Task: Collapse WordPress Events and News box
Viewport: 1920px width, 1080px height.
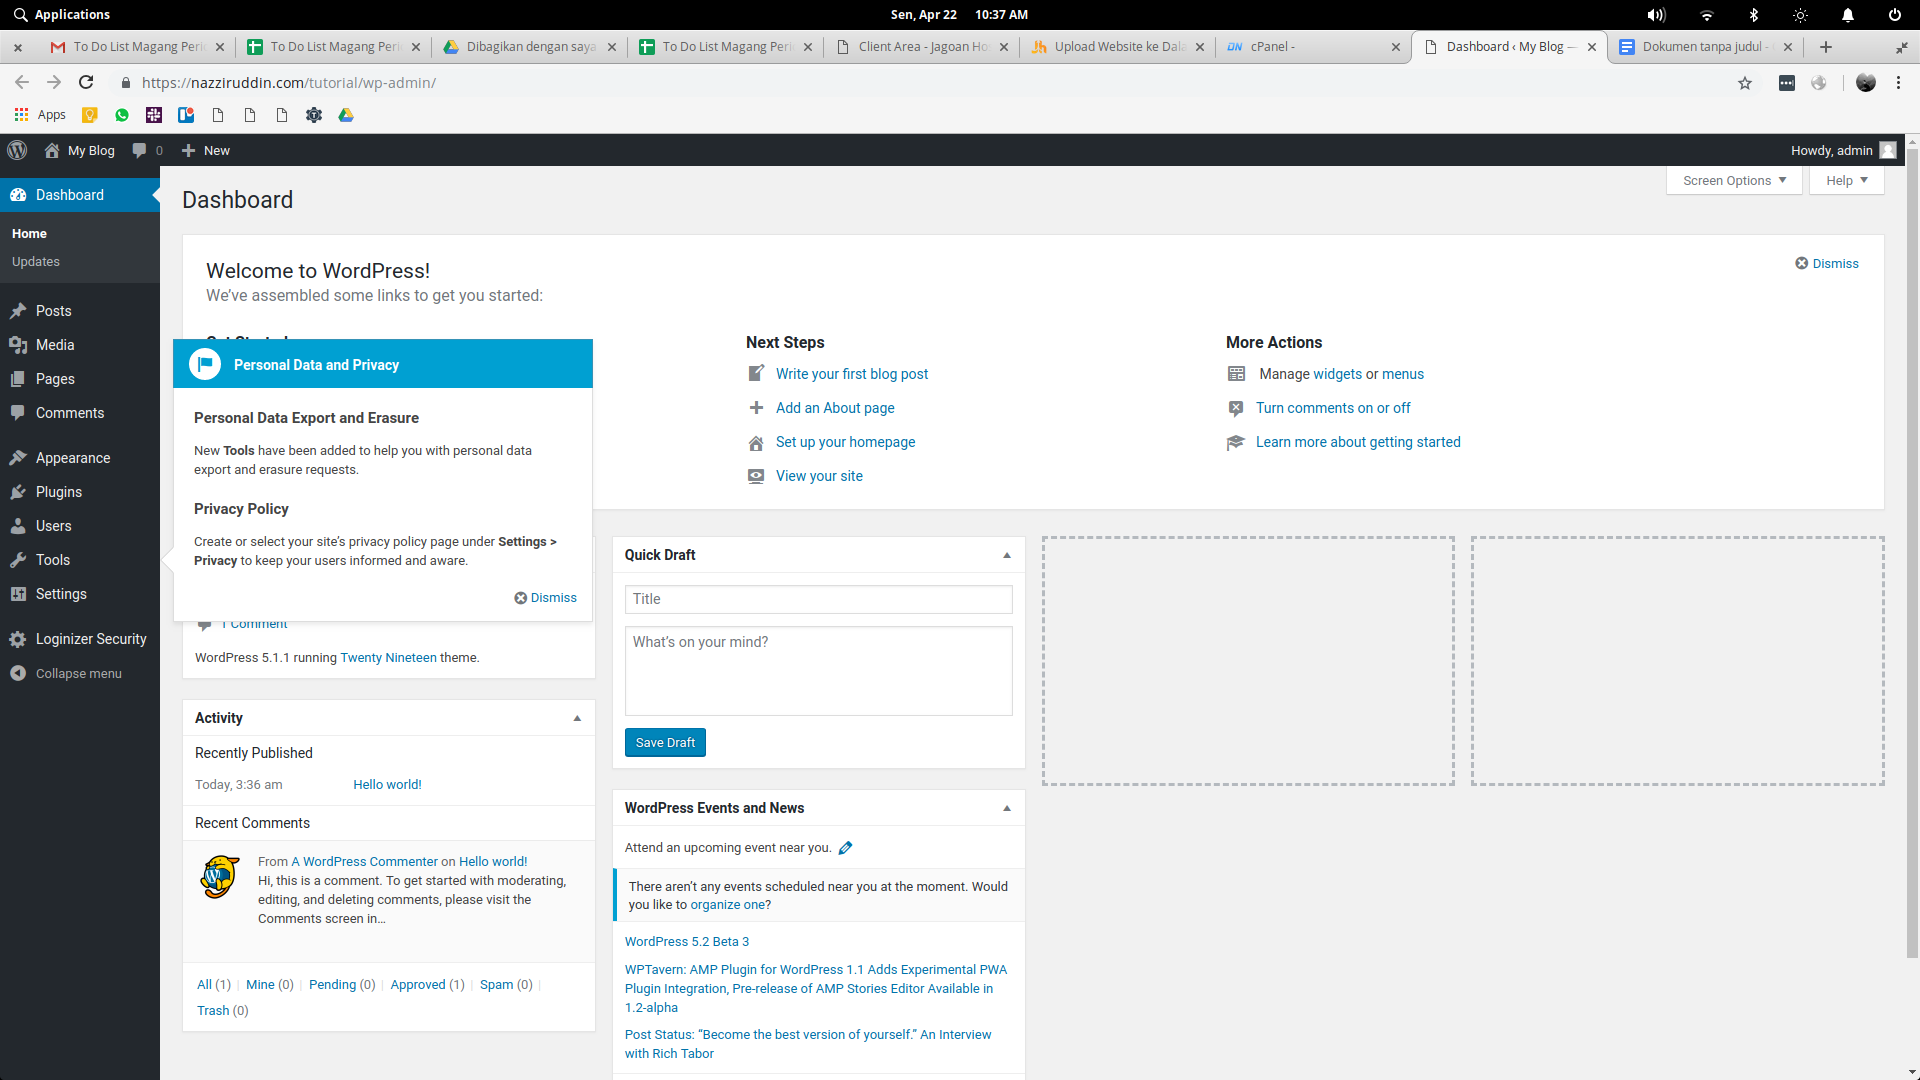Action: pos(1007,808)
